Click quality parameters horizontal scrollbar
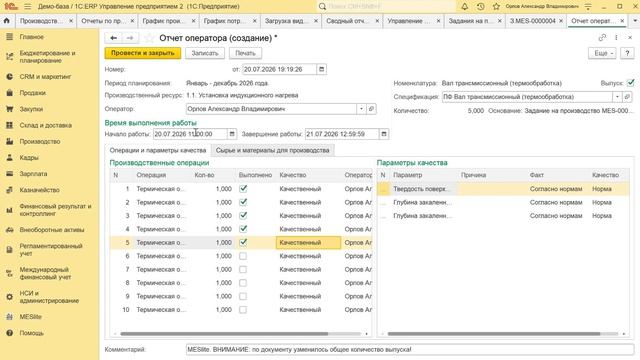The height and width of the screenshot is (360, 640). point(493,334)
